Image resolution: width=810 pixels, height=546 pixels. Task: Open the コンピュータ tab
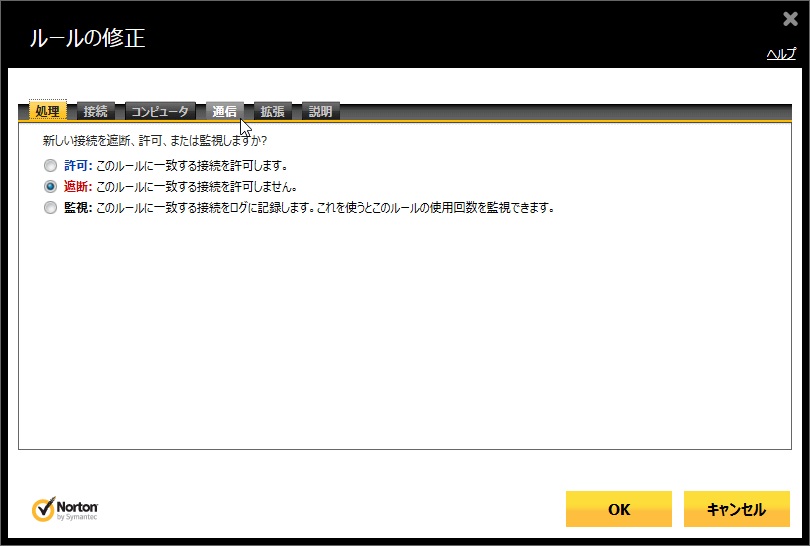[x=160, y=111]
